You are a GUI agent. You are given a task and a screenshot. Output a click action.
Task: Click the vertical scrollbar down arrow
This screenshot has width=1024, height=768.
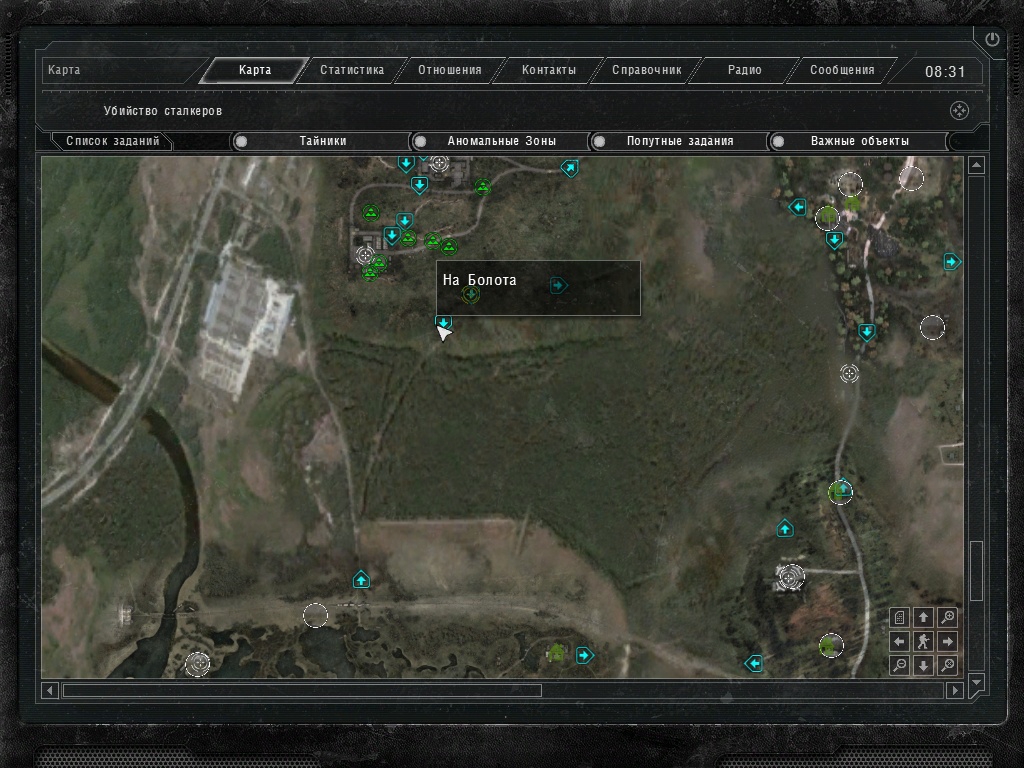pyautogui.click(x=976, y=682)
